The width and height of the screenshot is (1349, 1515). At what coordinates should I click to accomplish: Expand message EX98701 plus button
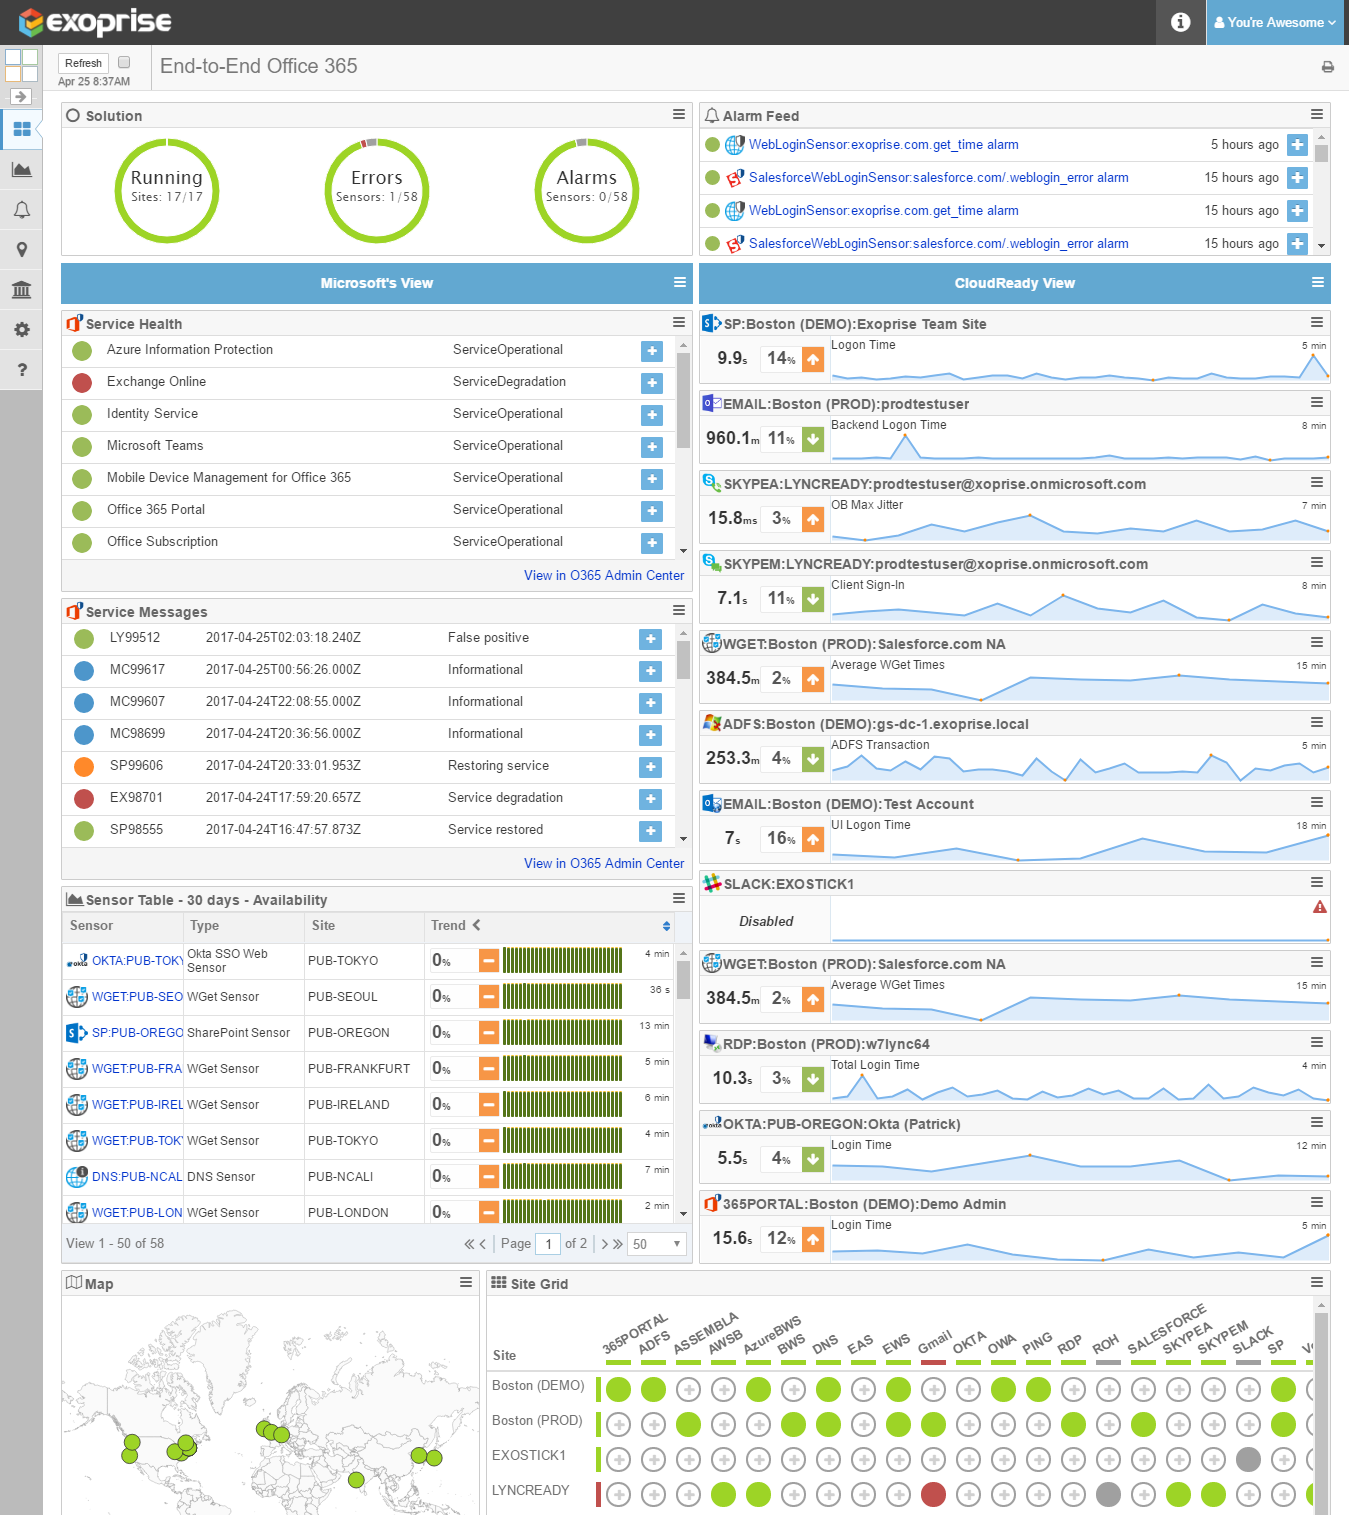(x=650, y=799)
